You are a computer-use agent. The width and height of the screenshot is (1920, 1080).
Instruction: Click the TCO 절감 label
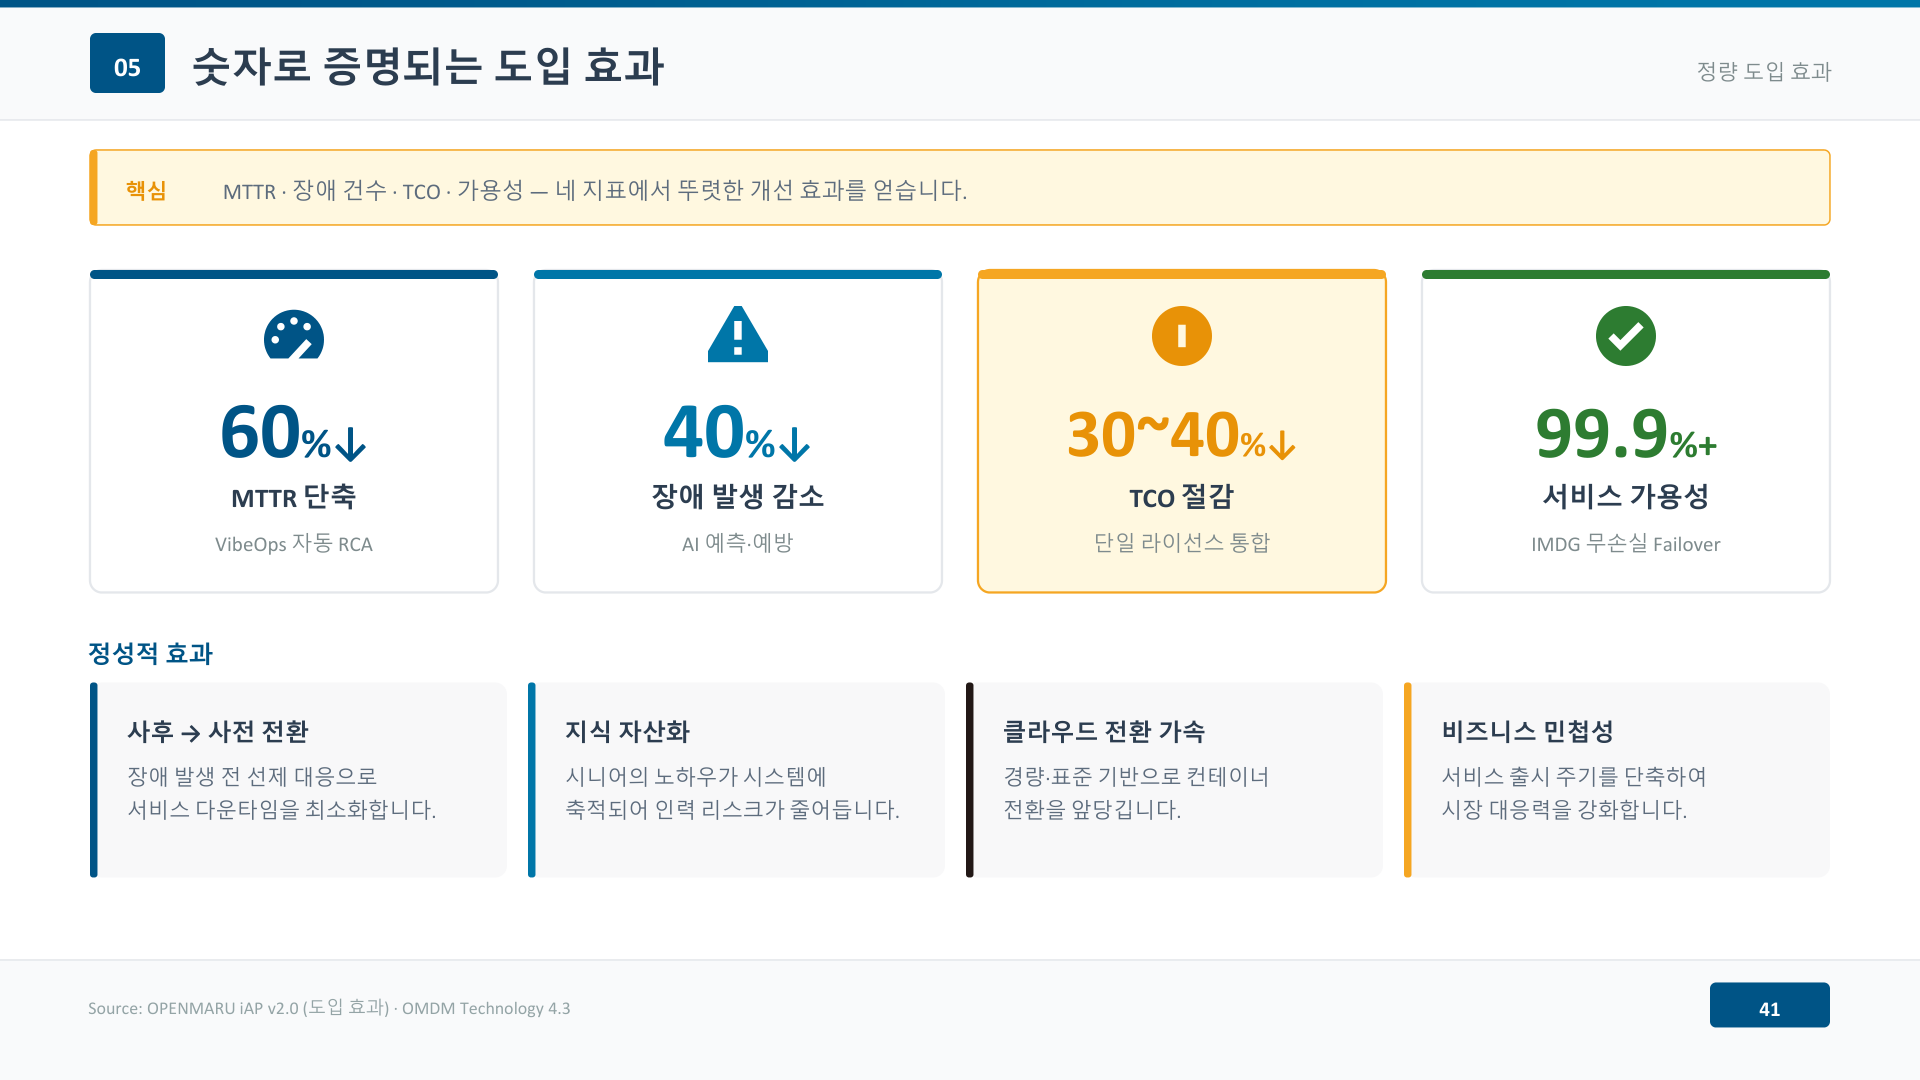tap(1182, 497)
